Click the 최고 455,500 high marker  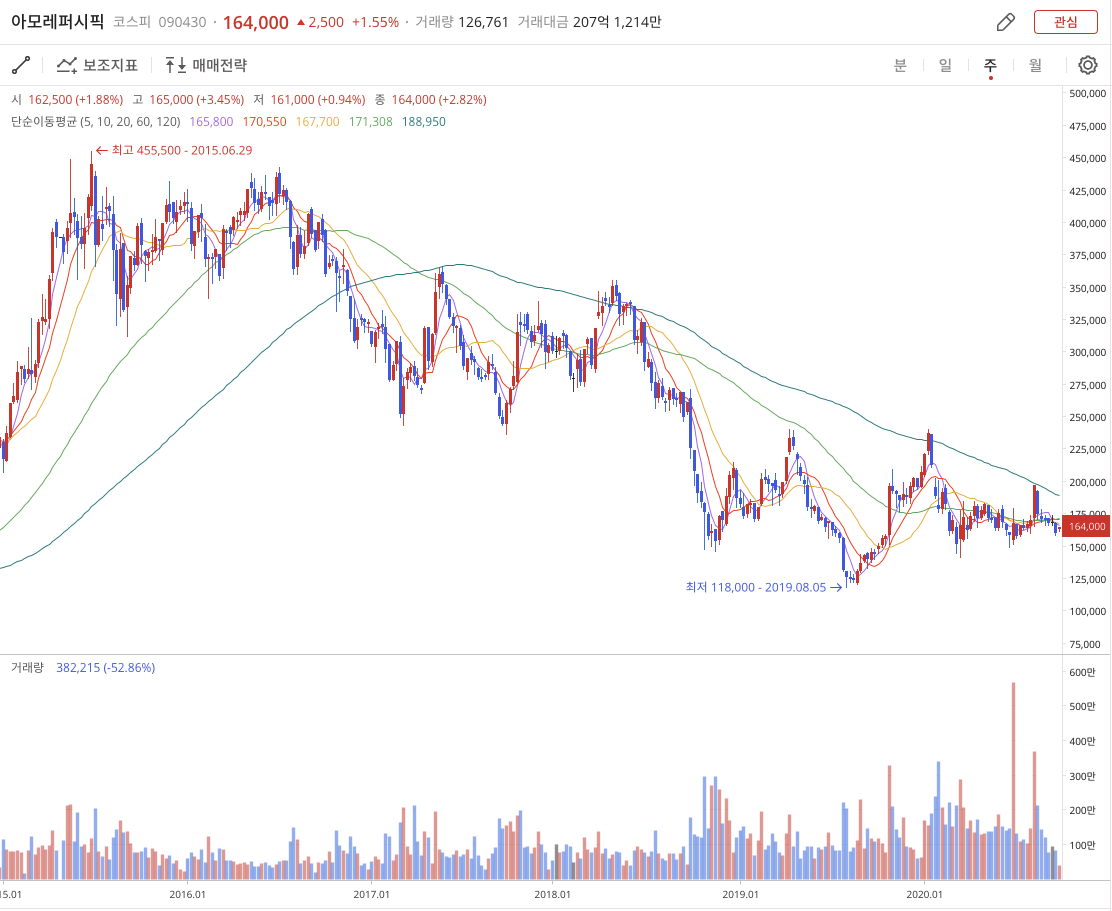174,150
